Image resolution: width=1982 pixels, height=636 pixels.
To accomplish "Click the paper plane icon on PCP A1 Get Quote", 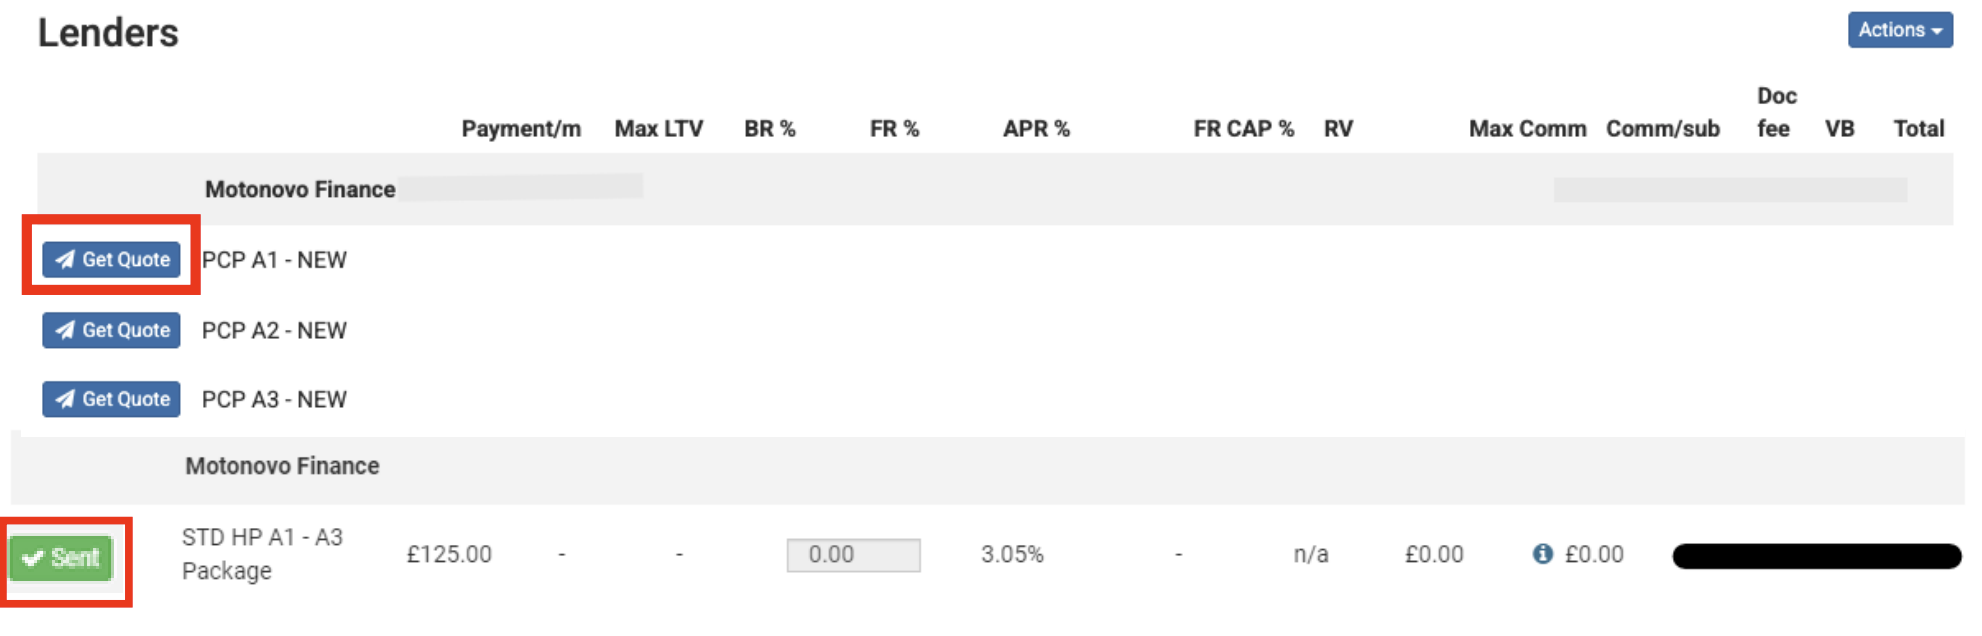I will [x=66, y=259].
